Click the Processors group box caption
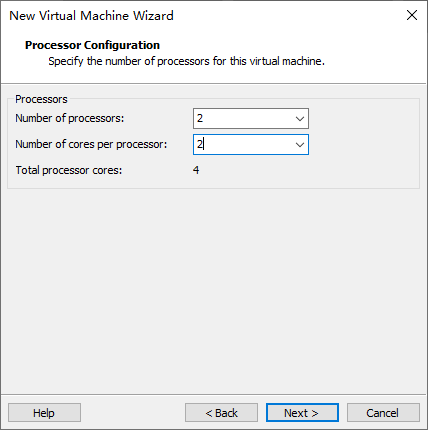This screenshot has height=430, width=428. click(x=41, y=99)
